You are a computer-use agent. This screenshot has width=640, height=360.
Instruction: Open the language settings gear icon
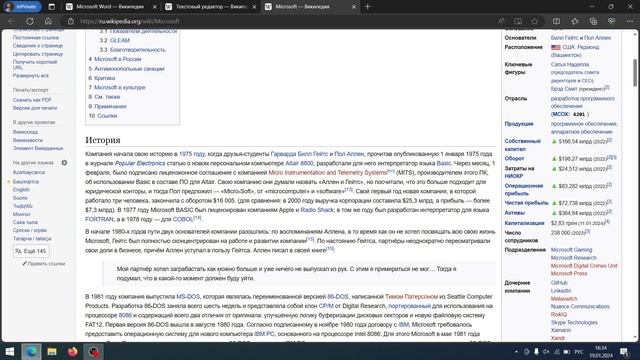[x=64, y=162]
